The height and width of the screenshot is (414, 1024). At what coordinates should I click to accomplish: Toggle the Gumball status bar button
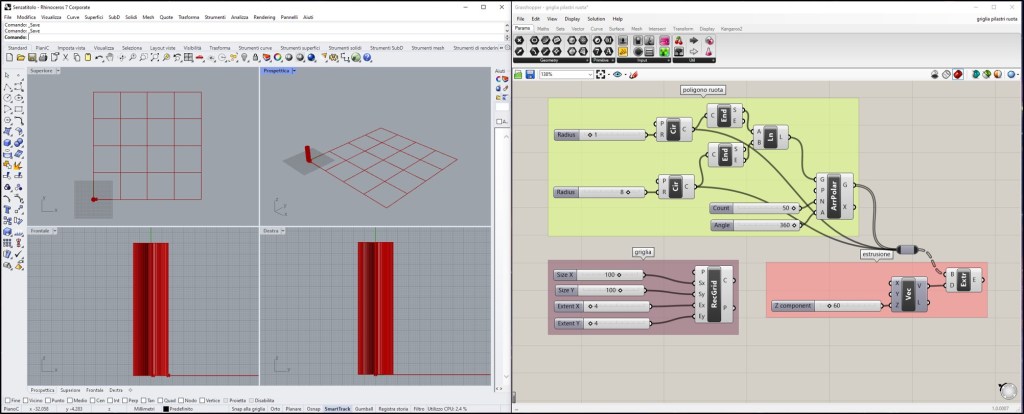[364, 410]
